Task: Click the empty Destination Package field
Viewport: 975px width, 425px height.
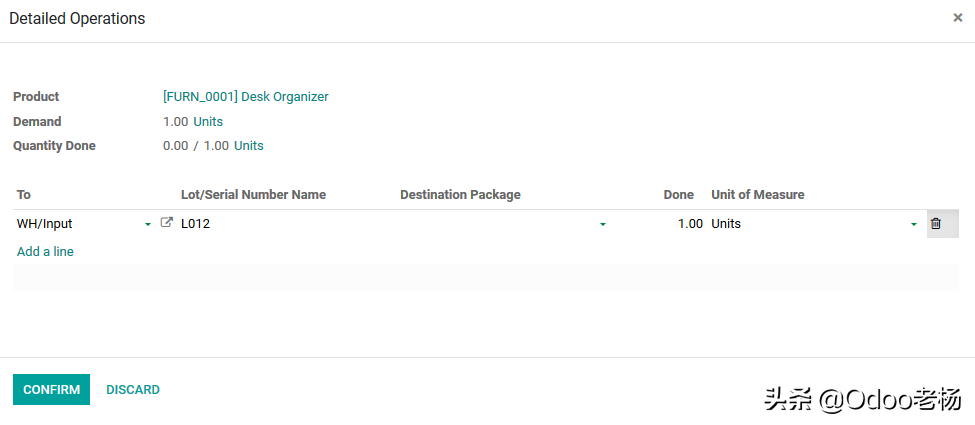Action: tap(495, 224)
